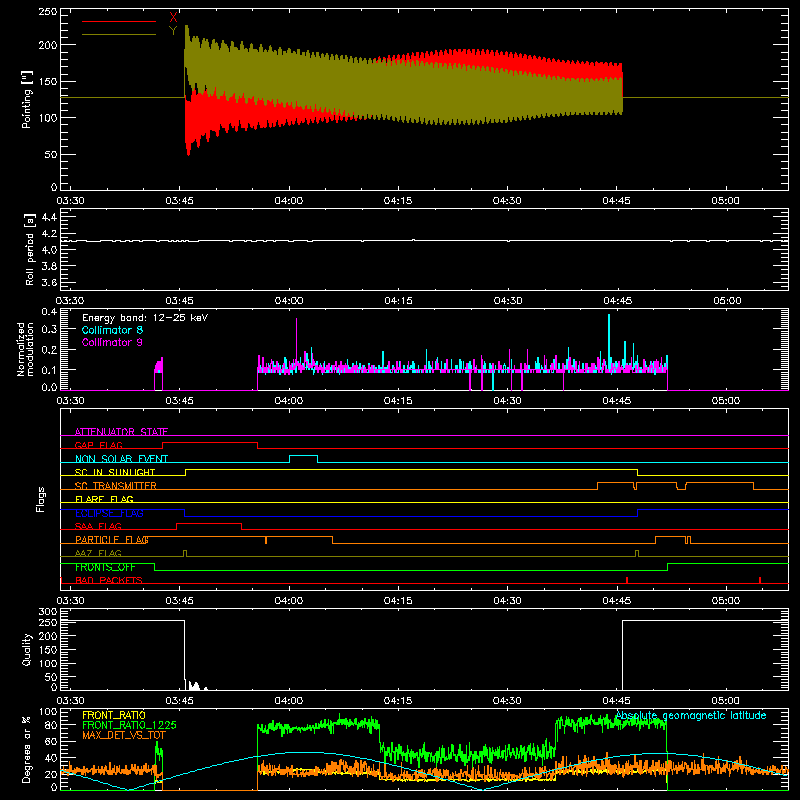The image size is (800, 800).
Task: Click the FRONTS_OFF flag label
Action: 105,567
